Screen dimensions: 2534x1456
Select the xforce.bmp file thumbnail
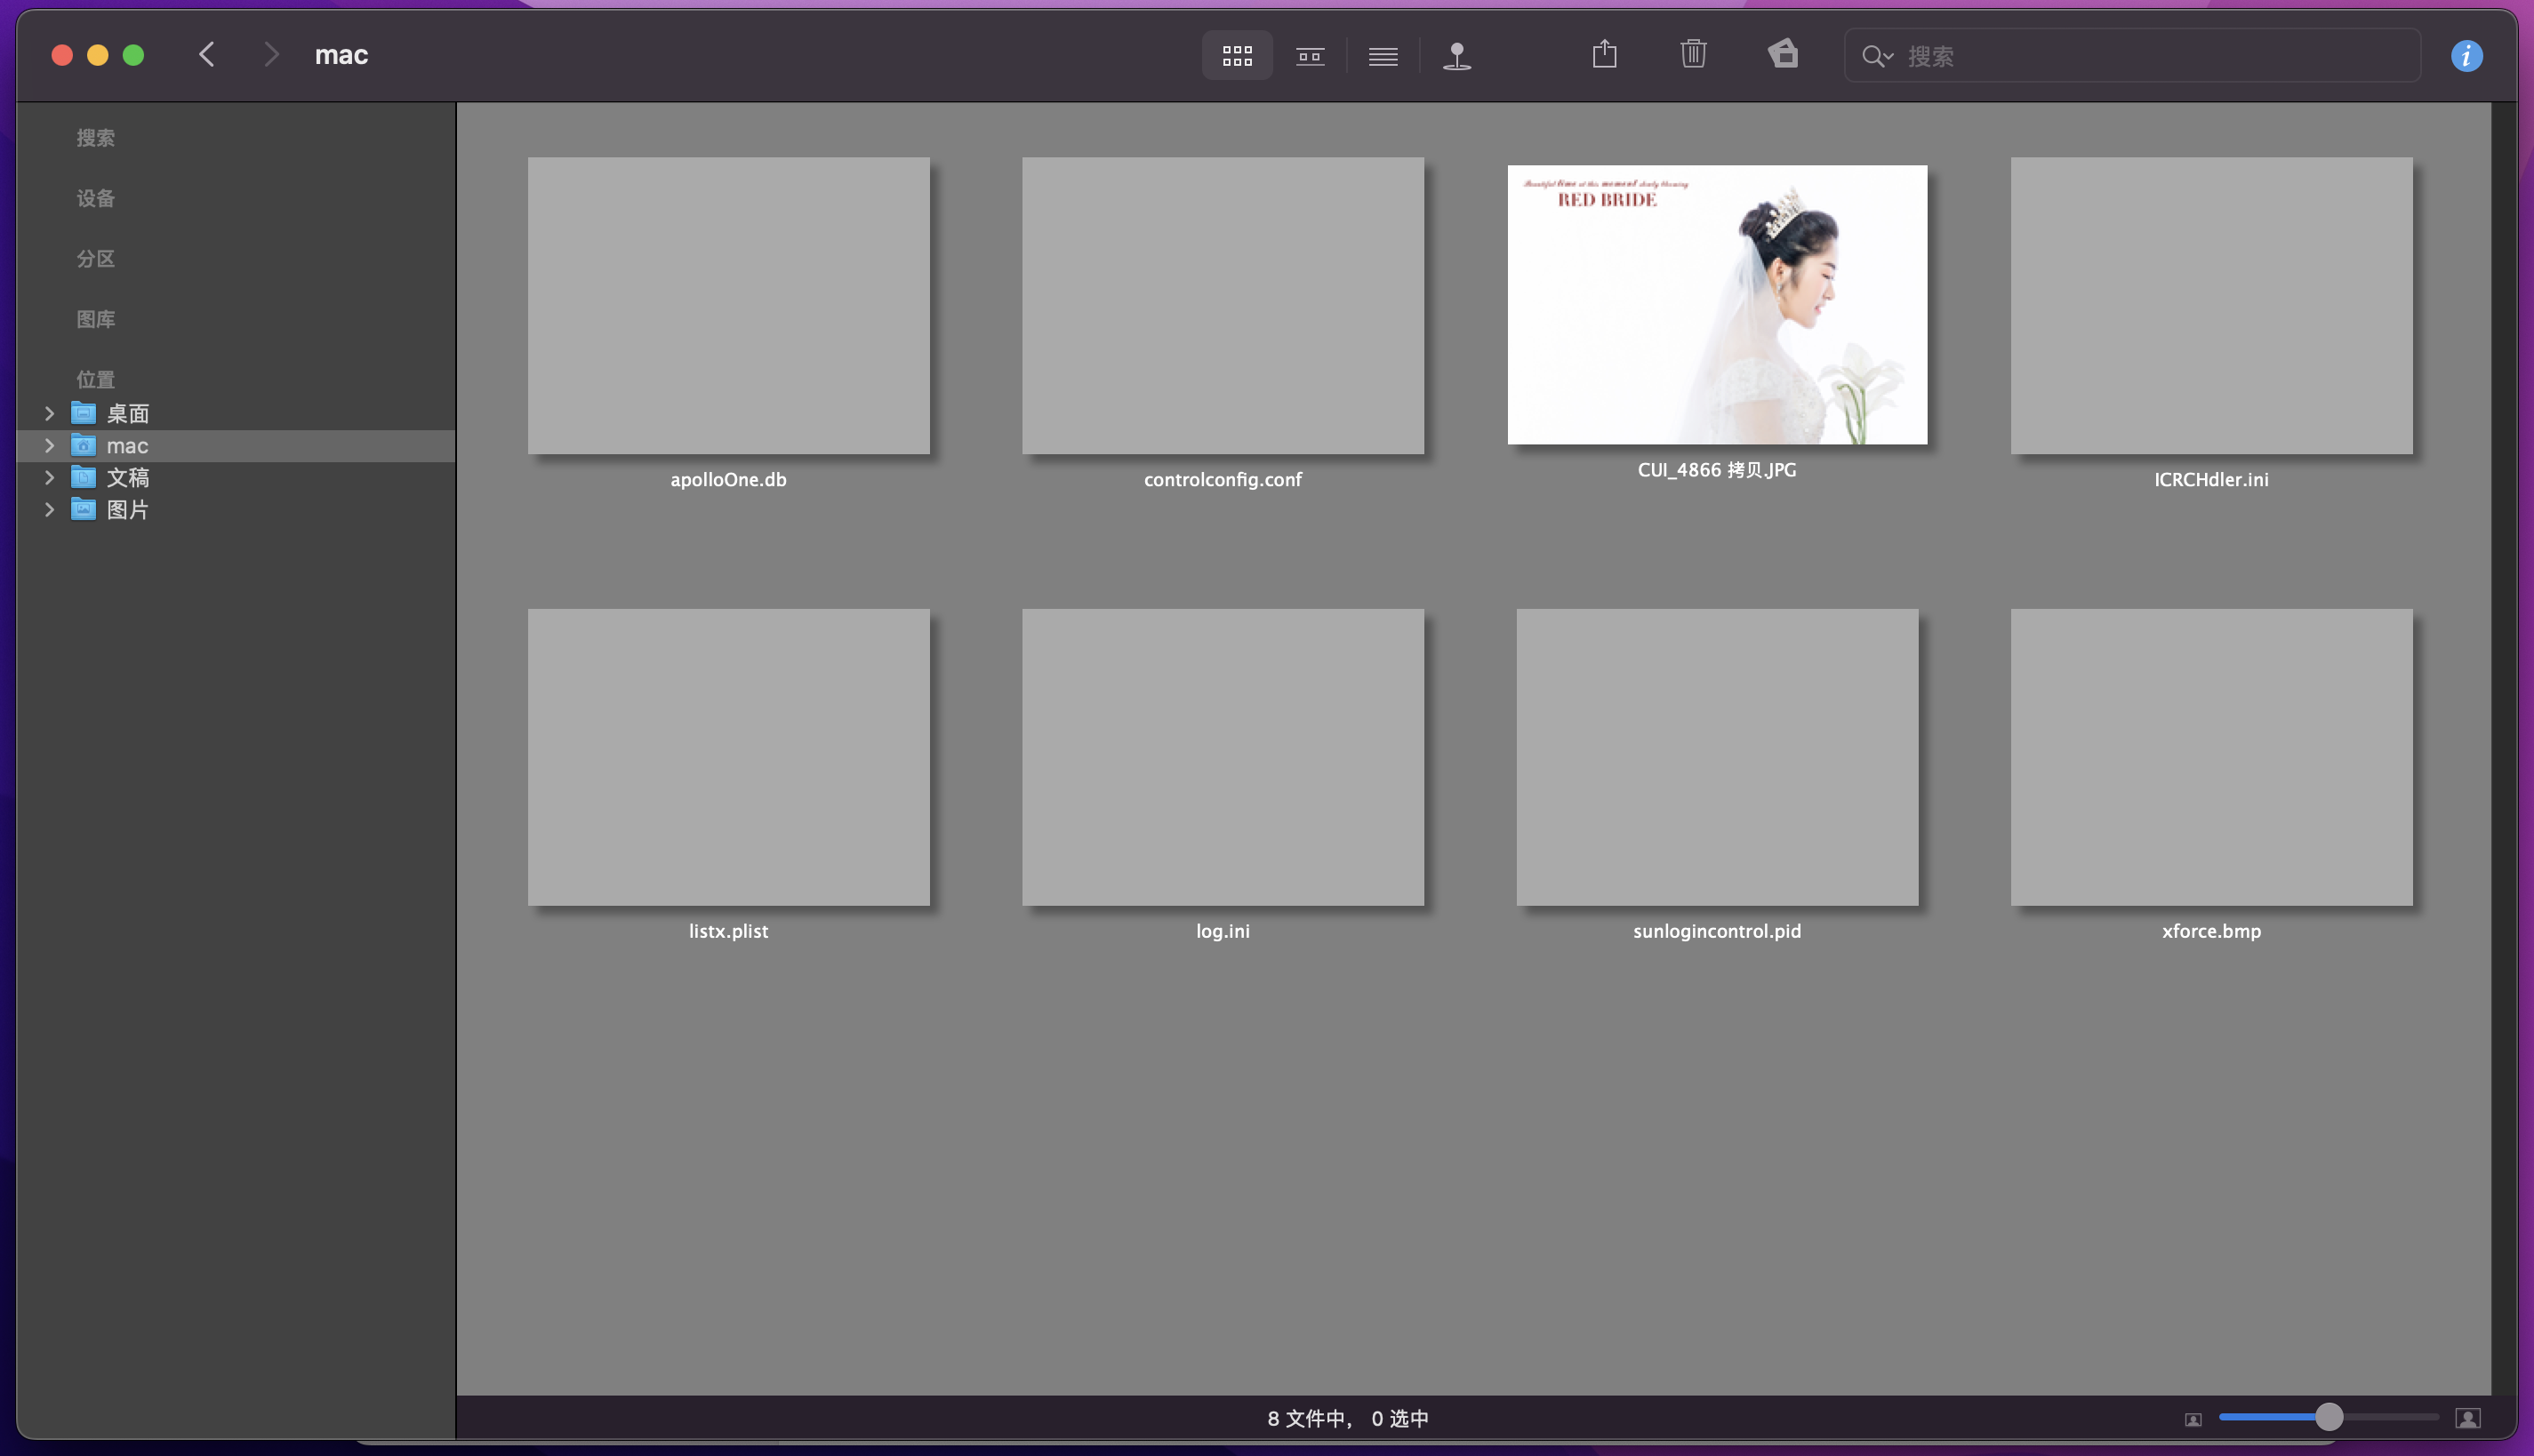(2211, 757)
